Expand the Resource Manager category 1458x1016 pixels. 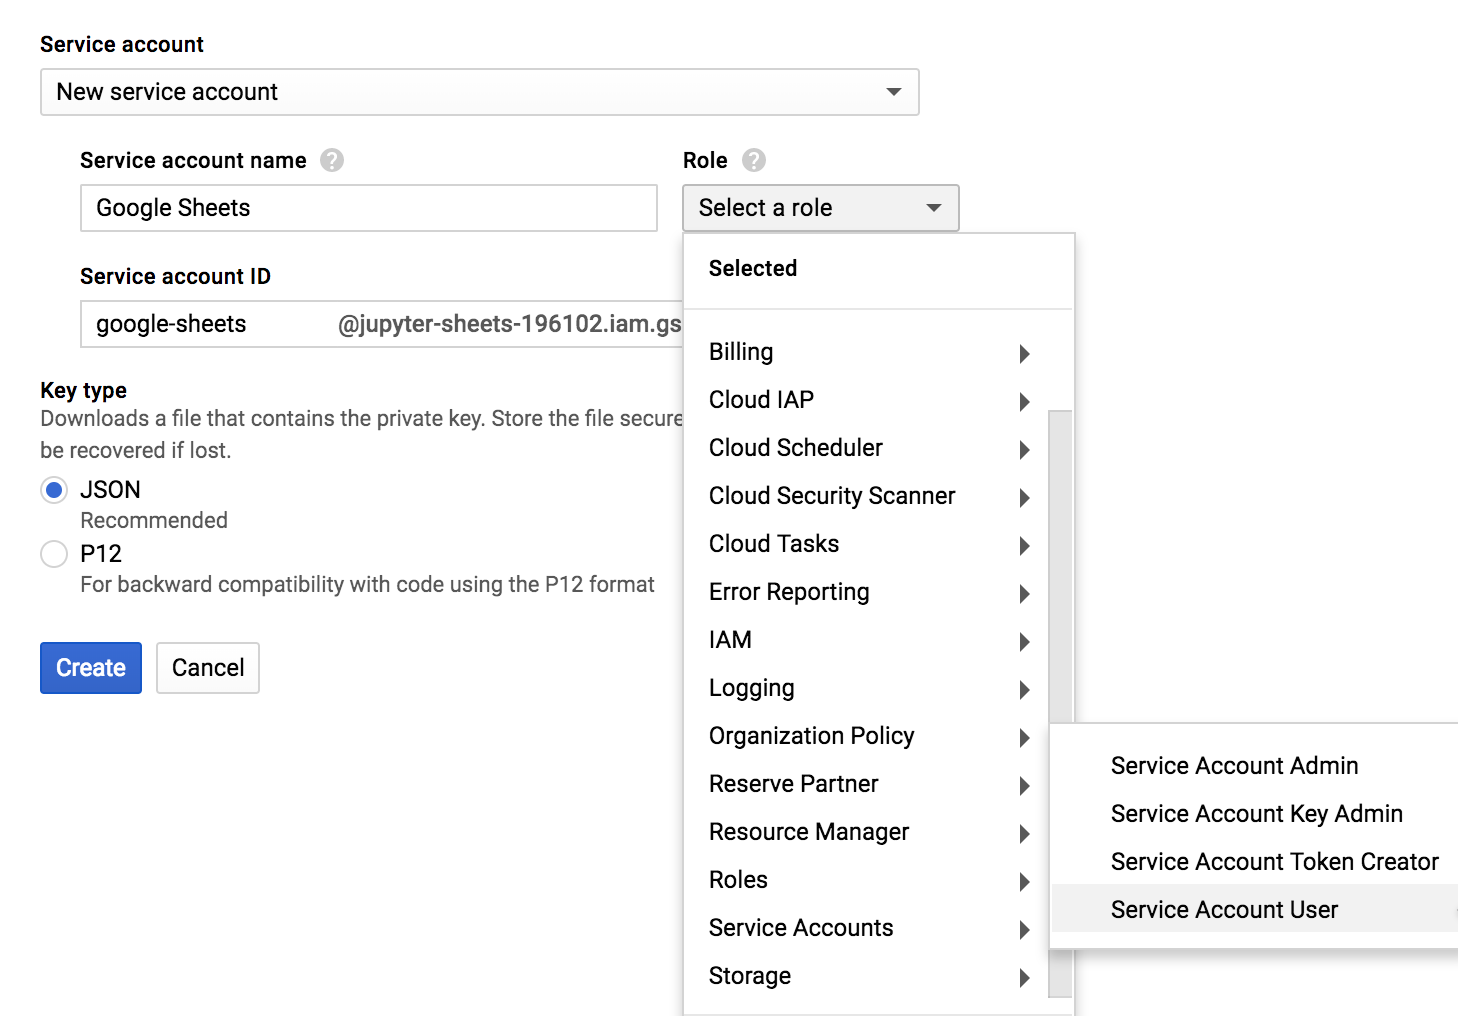click(x=866, y=832)
